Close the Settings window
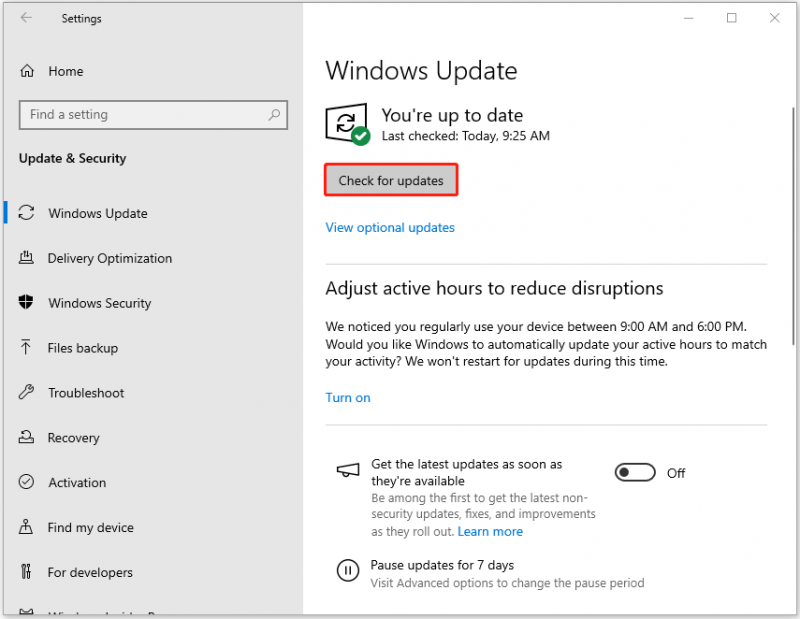 click(774, 18)
